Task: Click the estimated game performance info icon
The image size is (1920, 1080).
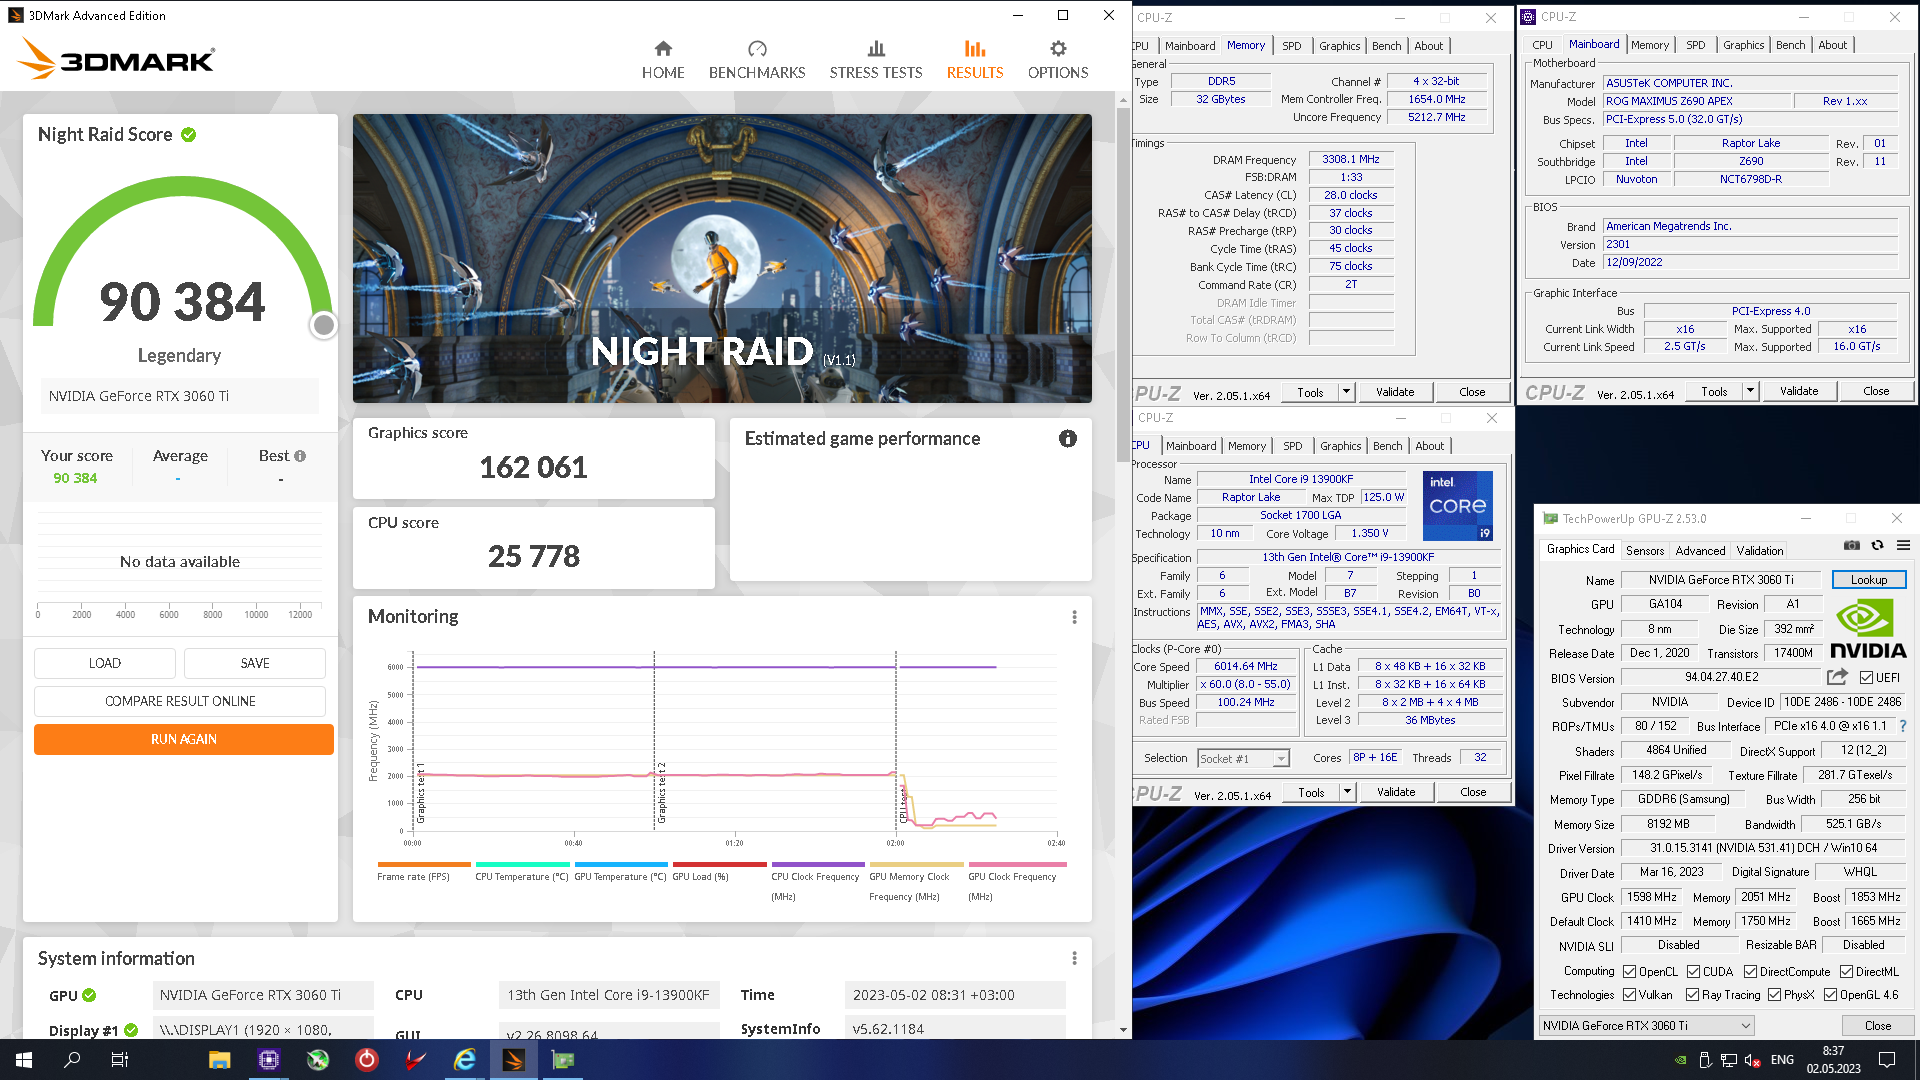Action: [x=1068, y=439]
